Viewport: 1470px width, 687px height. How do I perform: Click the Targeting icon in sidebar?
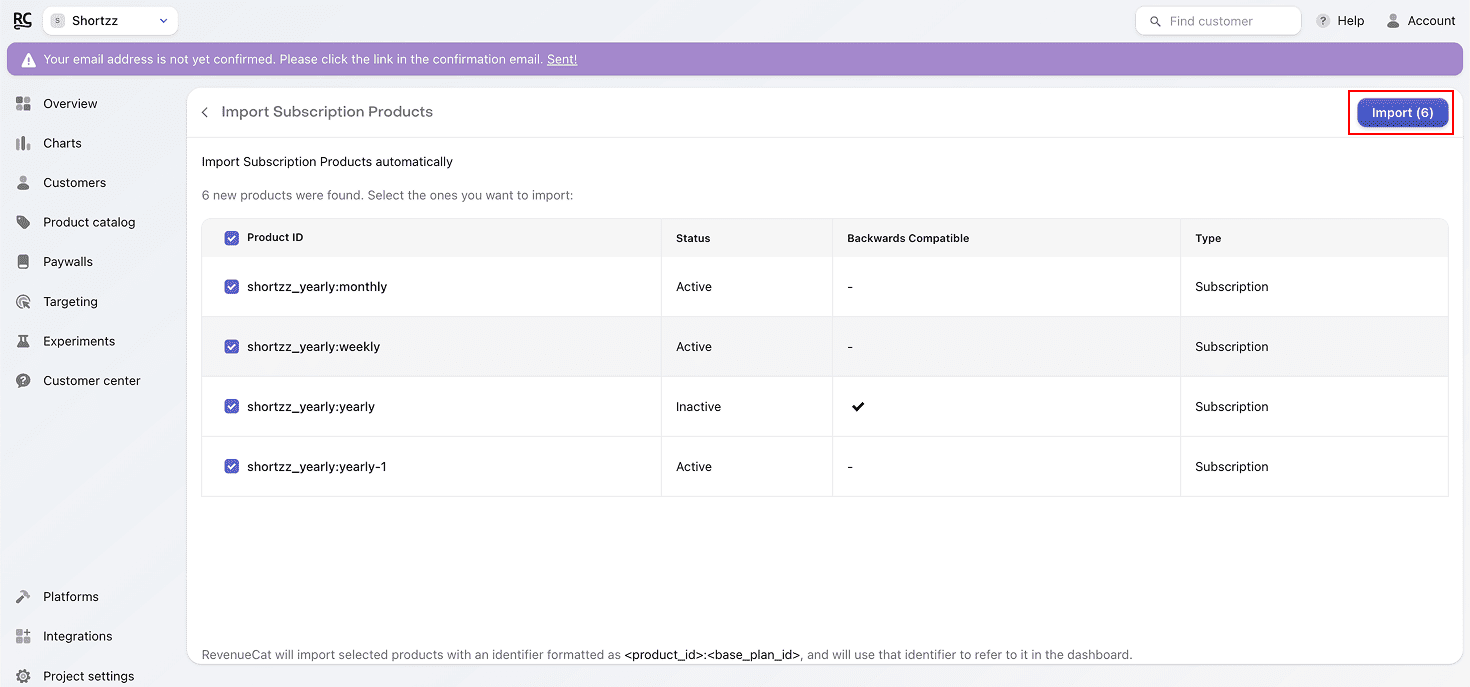23,302
